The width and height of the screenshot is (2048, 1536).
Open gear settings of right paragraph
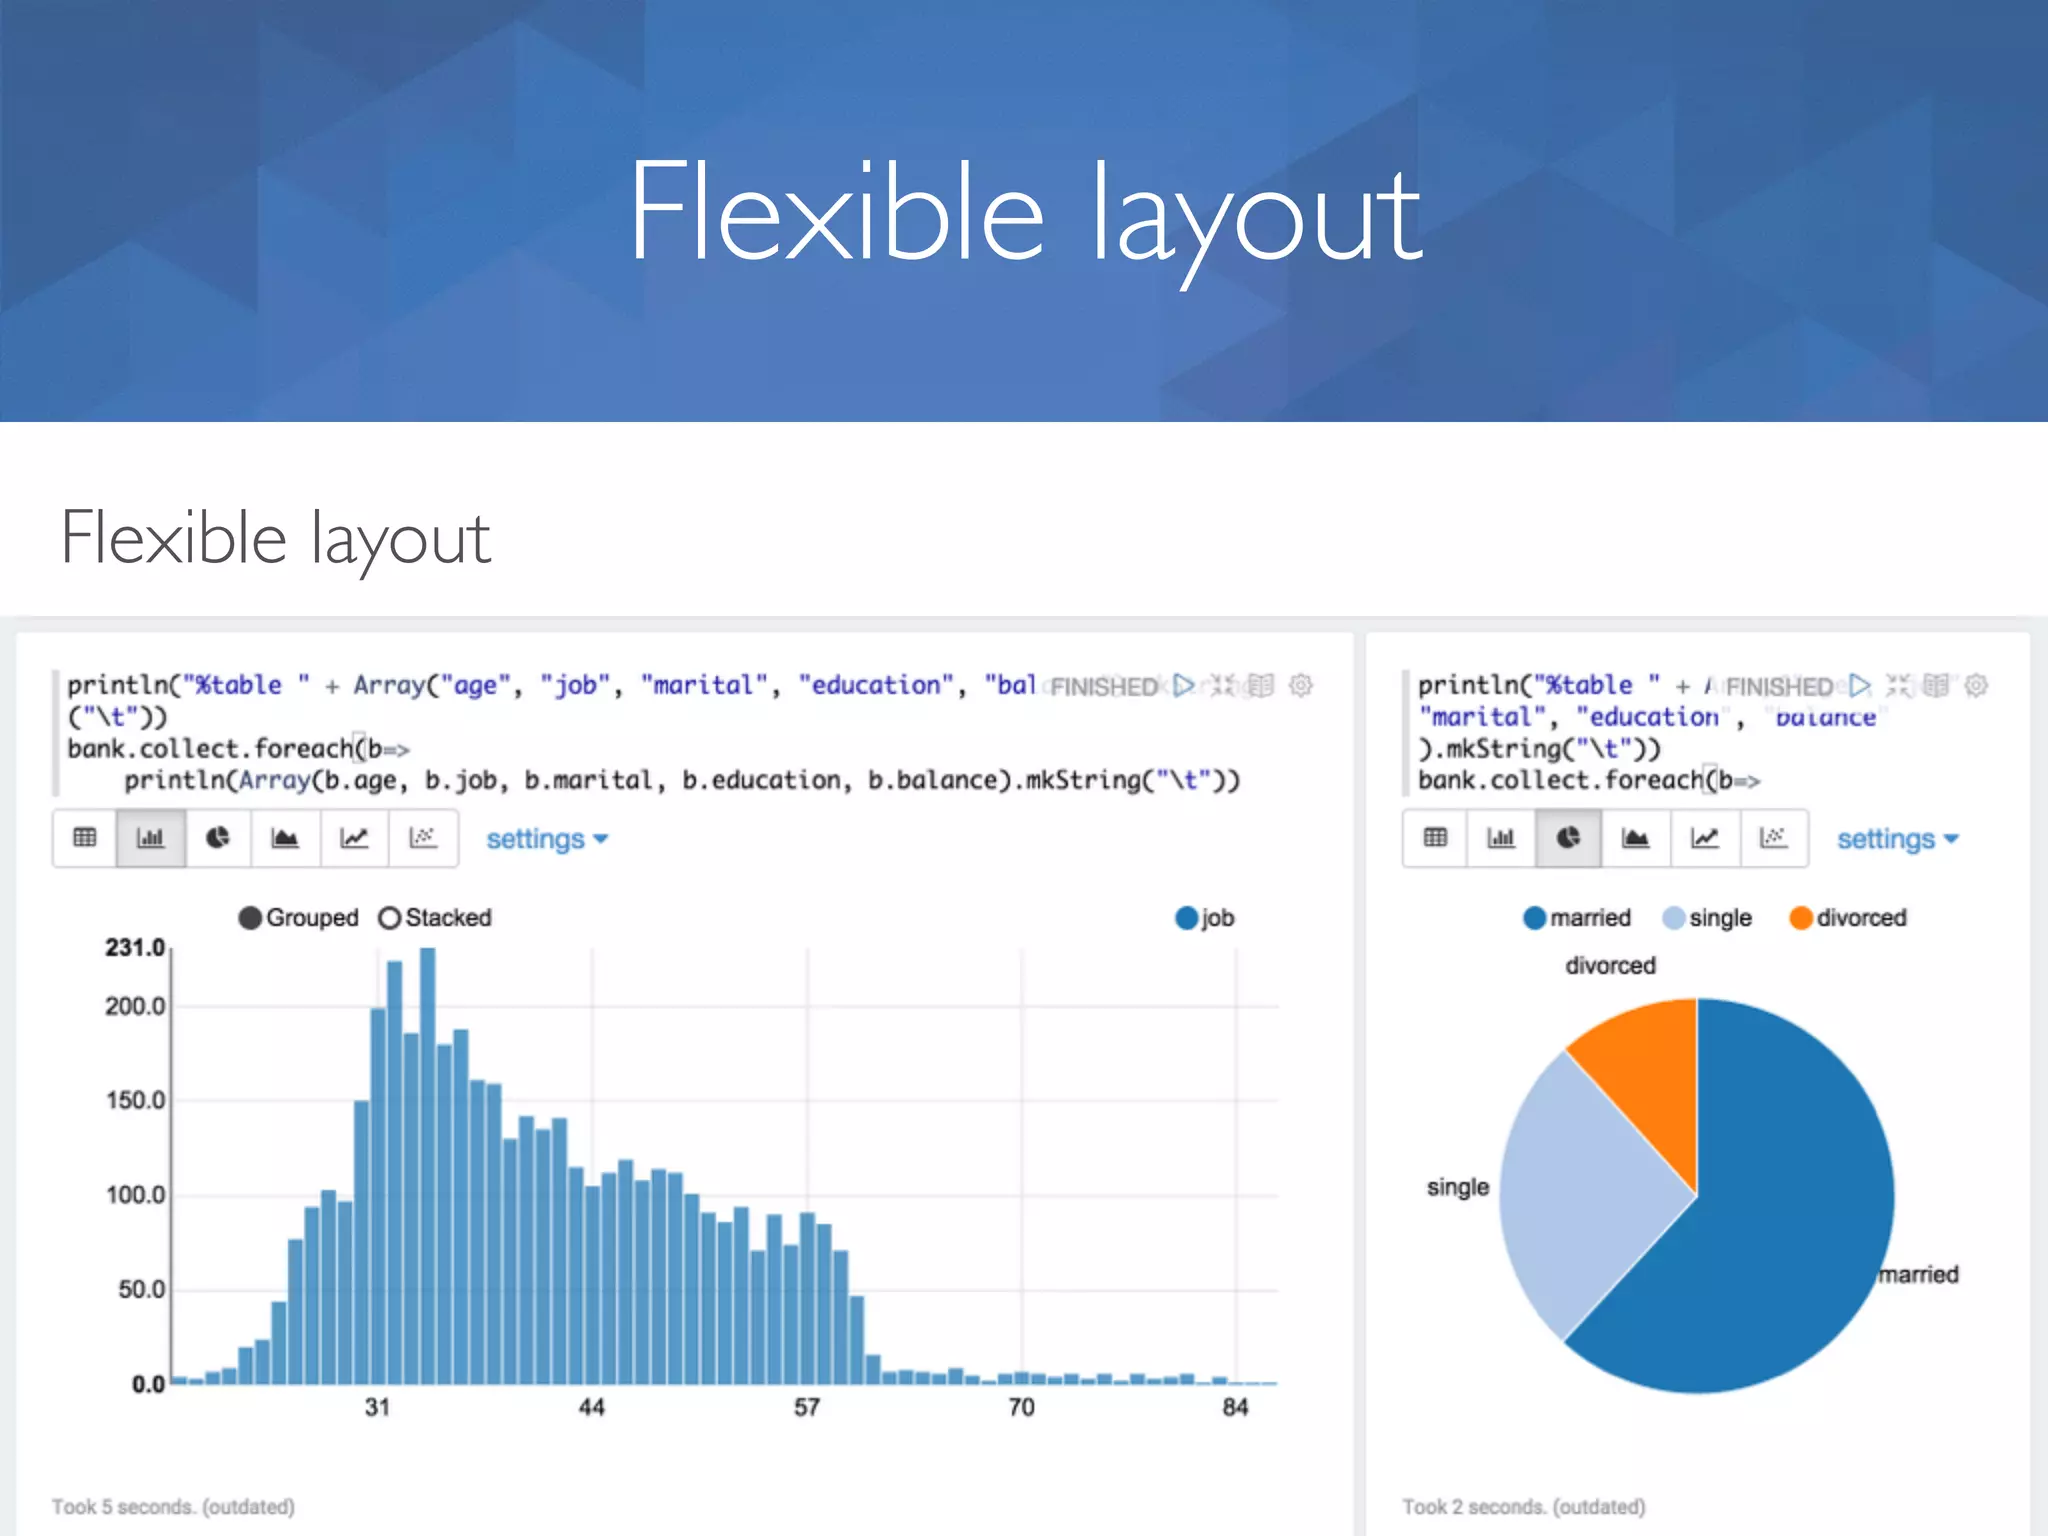coord(1976,685)
